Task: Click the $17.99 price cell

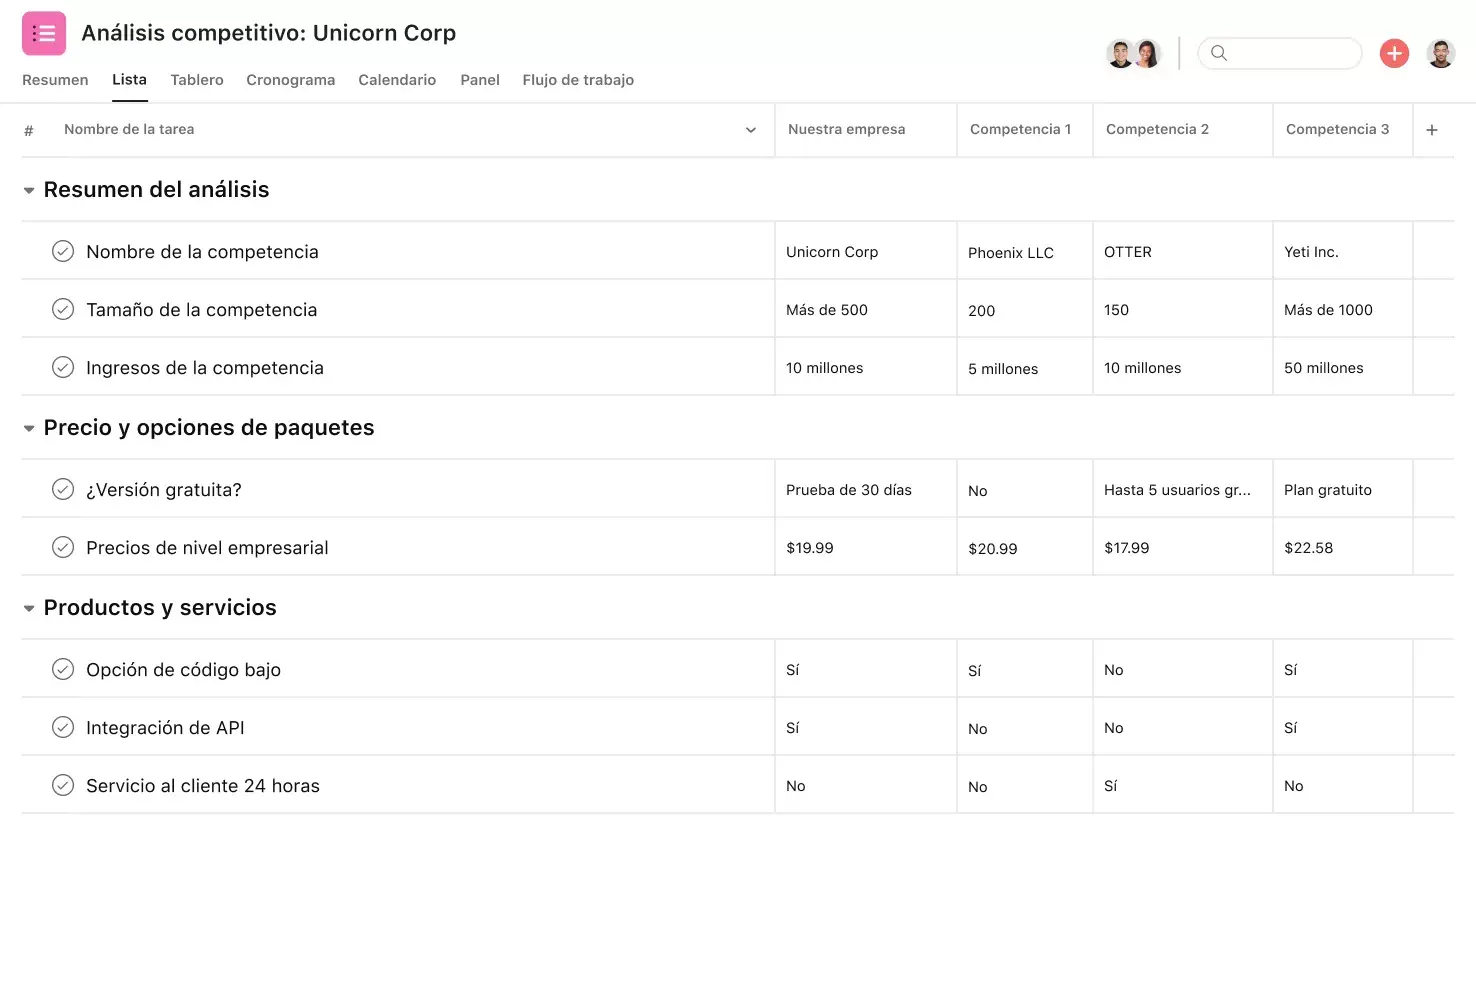Action: click(x=1183, y=547)
